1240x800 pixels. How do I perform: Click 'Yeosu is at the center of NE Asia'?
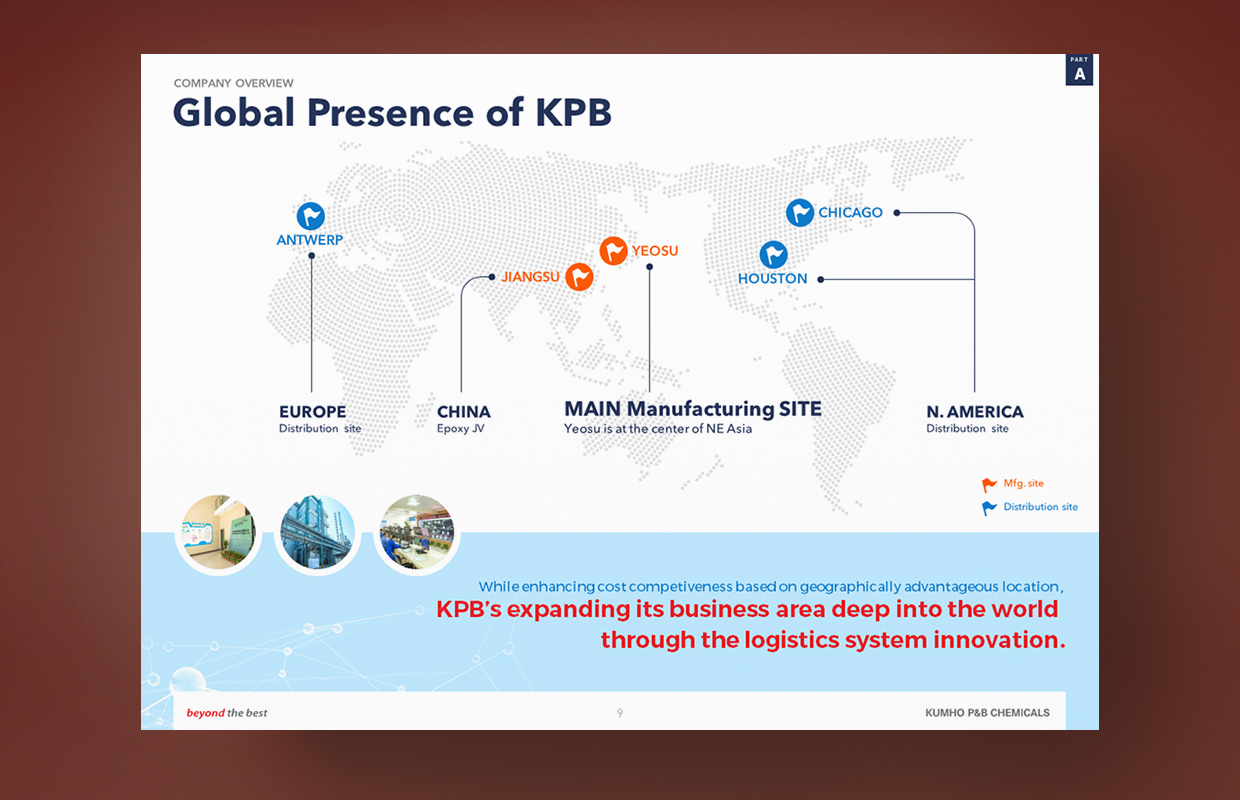[658, 429]
